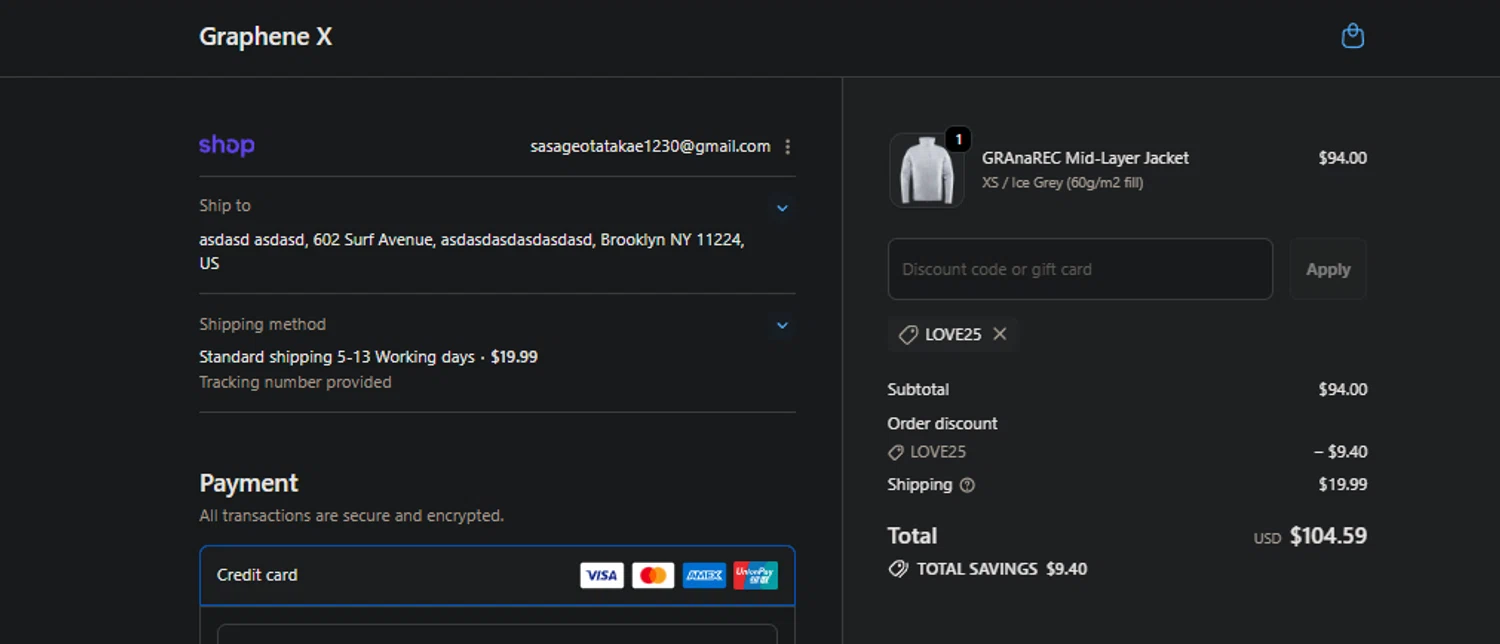Click the − $9.40 discount amount
Image resolution: width=1500 pixels, height=644 pixels.
(1341, 452)
